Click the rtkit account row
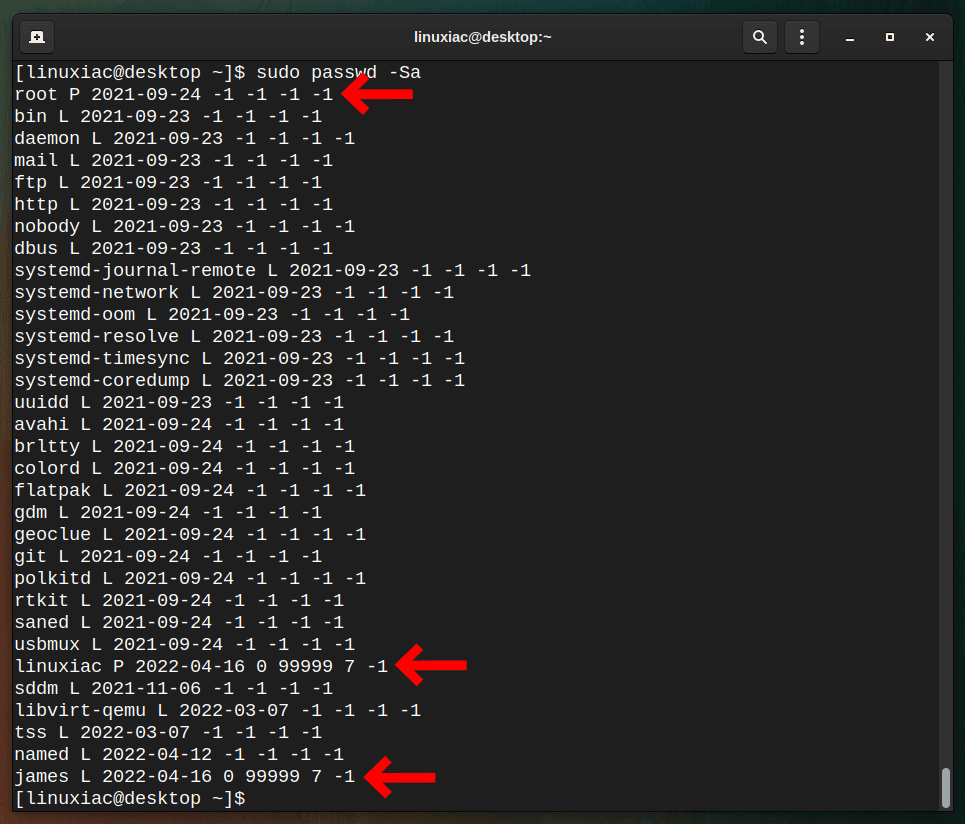This screenshot has width=965, height=824. pos(179,601)
